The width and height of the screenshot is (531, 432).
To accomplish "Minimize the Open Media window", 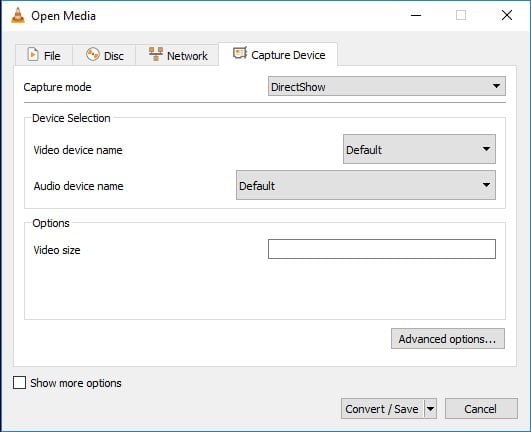I will [x=416, y=15].
